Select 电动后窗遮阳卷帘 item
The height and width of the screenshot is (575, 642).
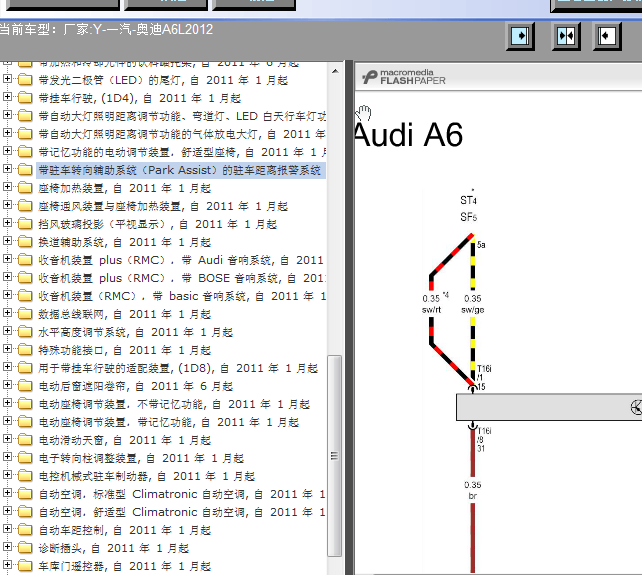pos(136,387)
